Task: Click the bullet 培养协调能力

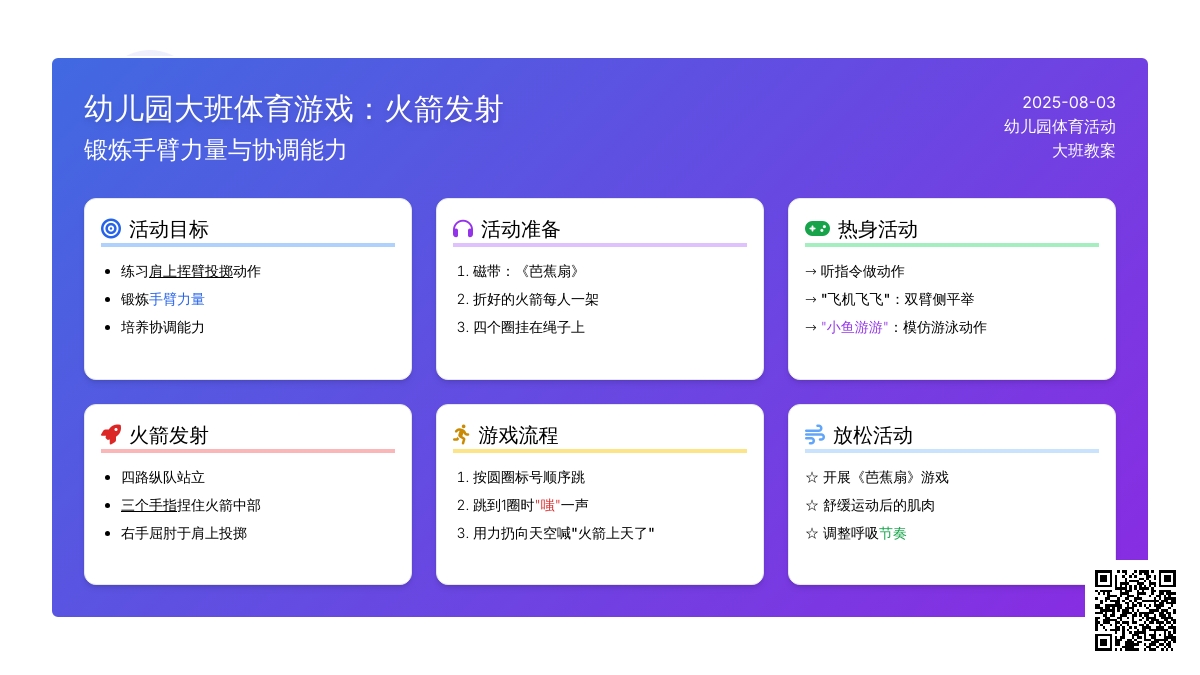Action: pyautogui.click(x=163, y=327)
